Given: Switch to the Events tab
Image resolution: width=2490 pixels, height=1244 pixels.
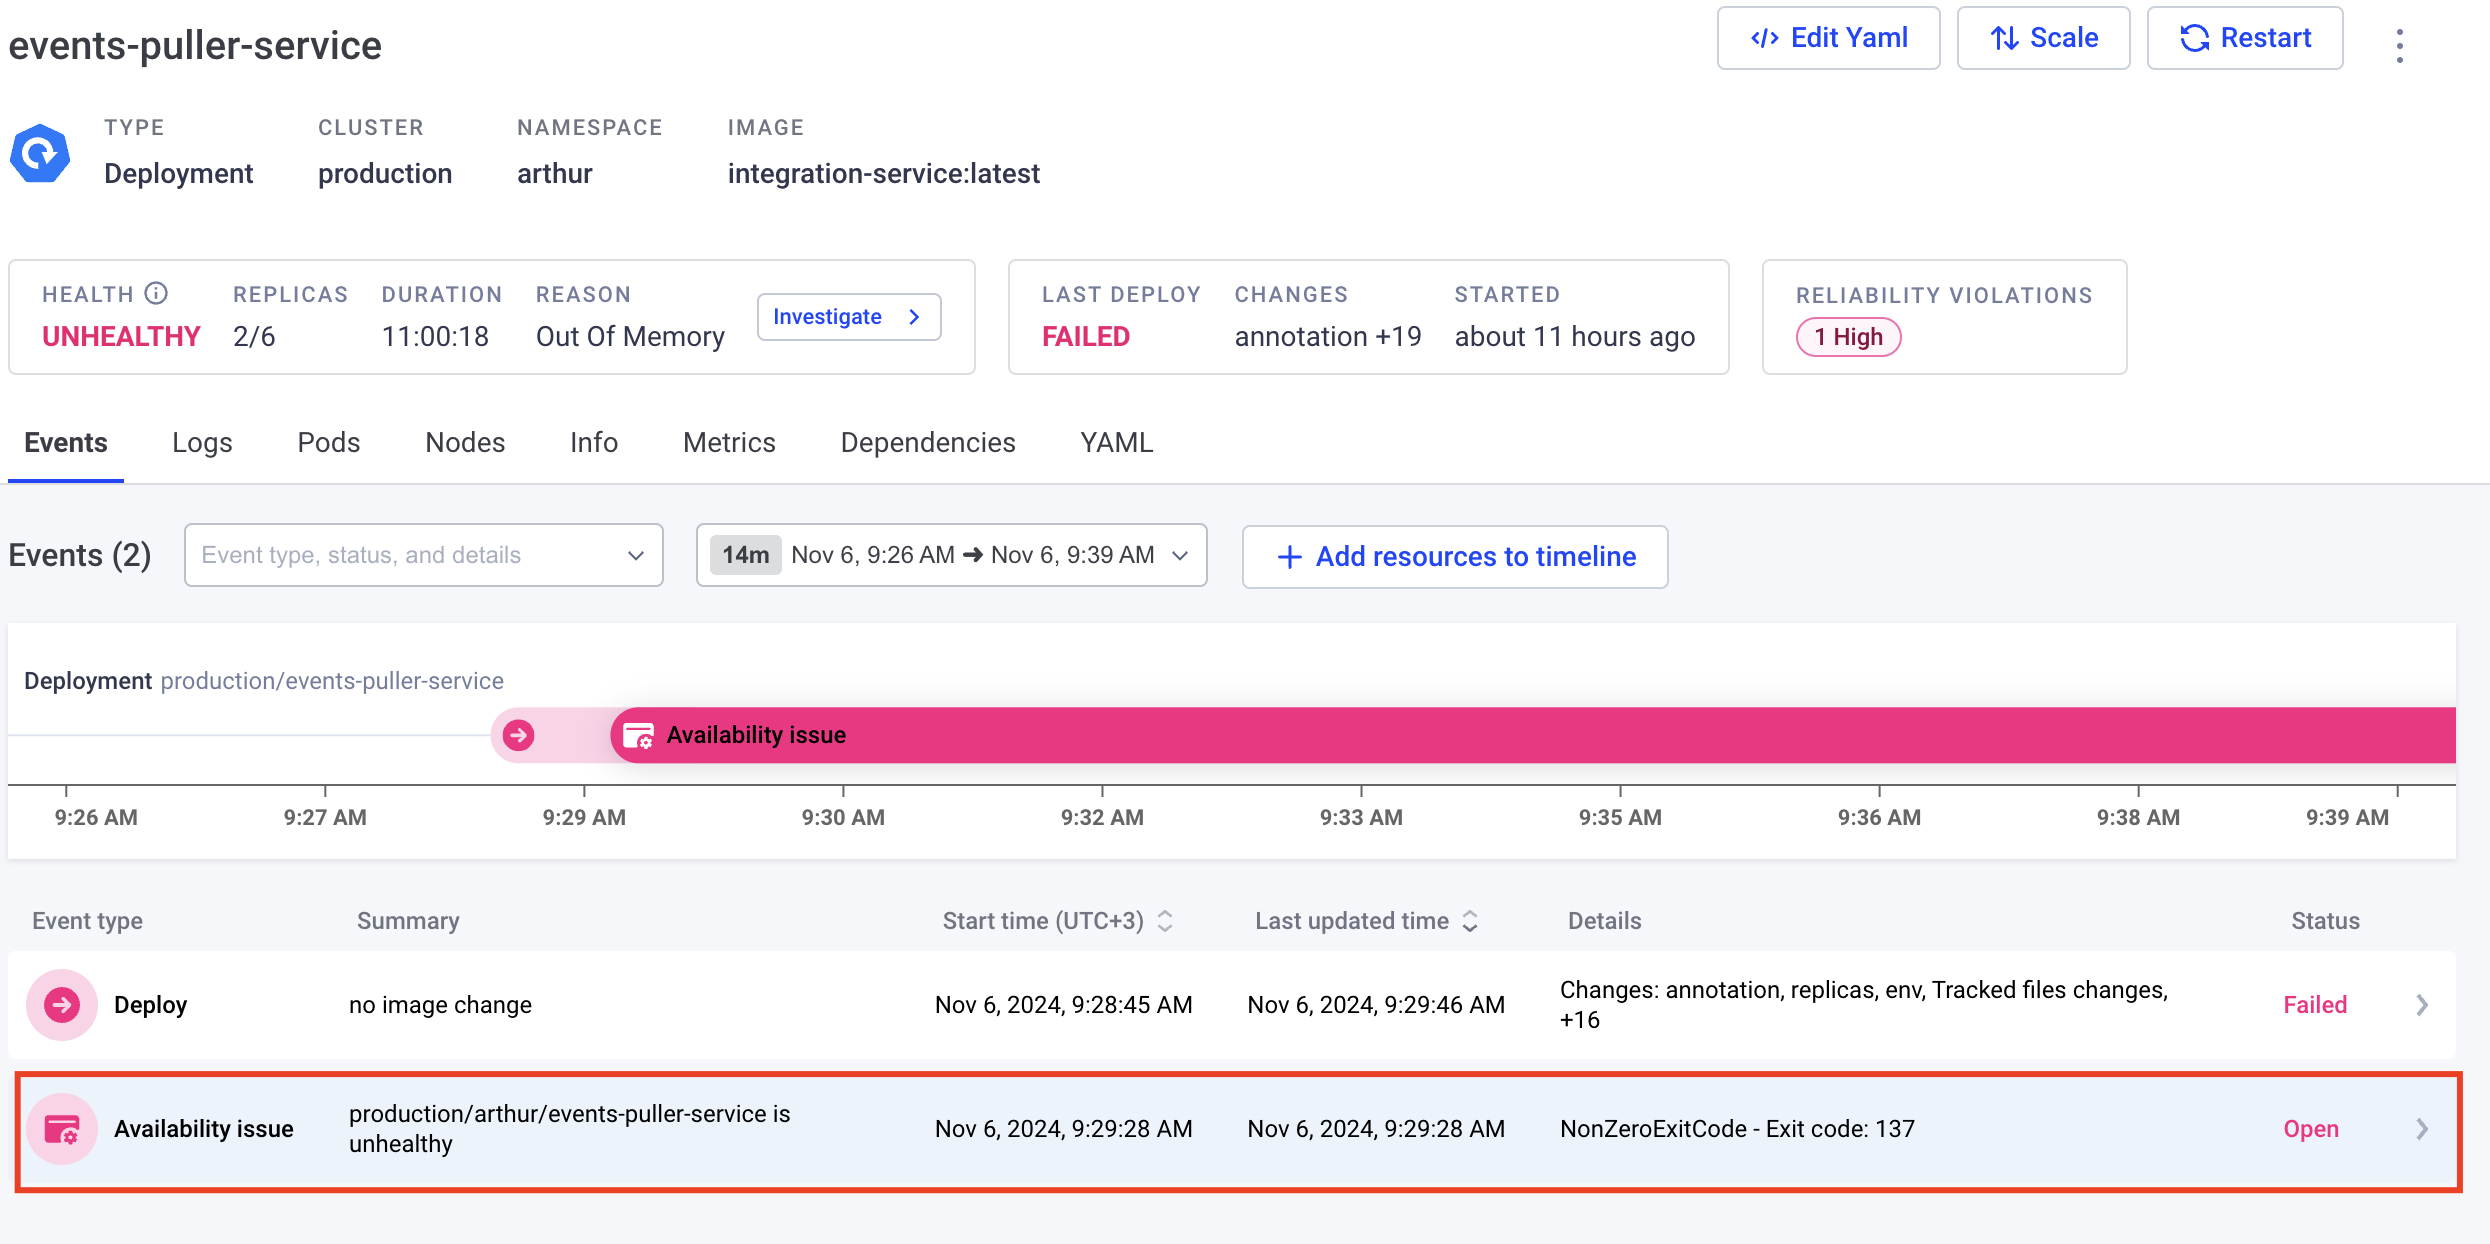Looking at the screenshot, I should tap(66, 443).
